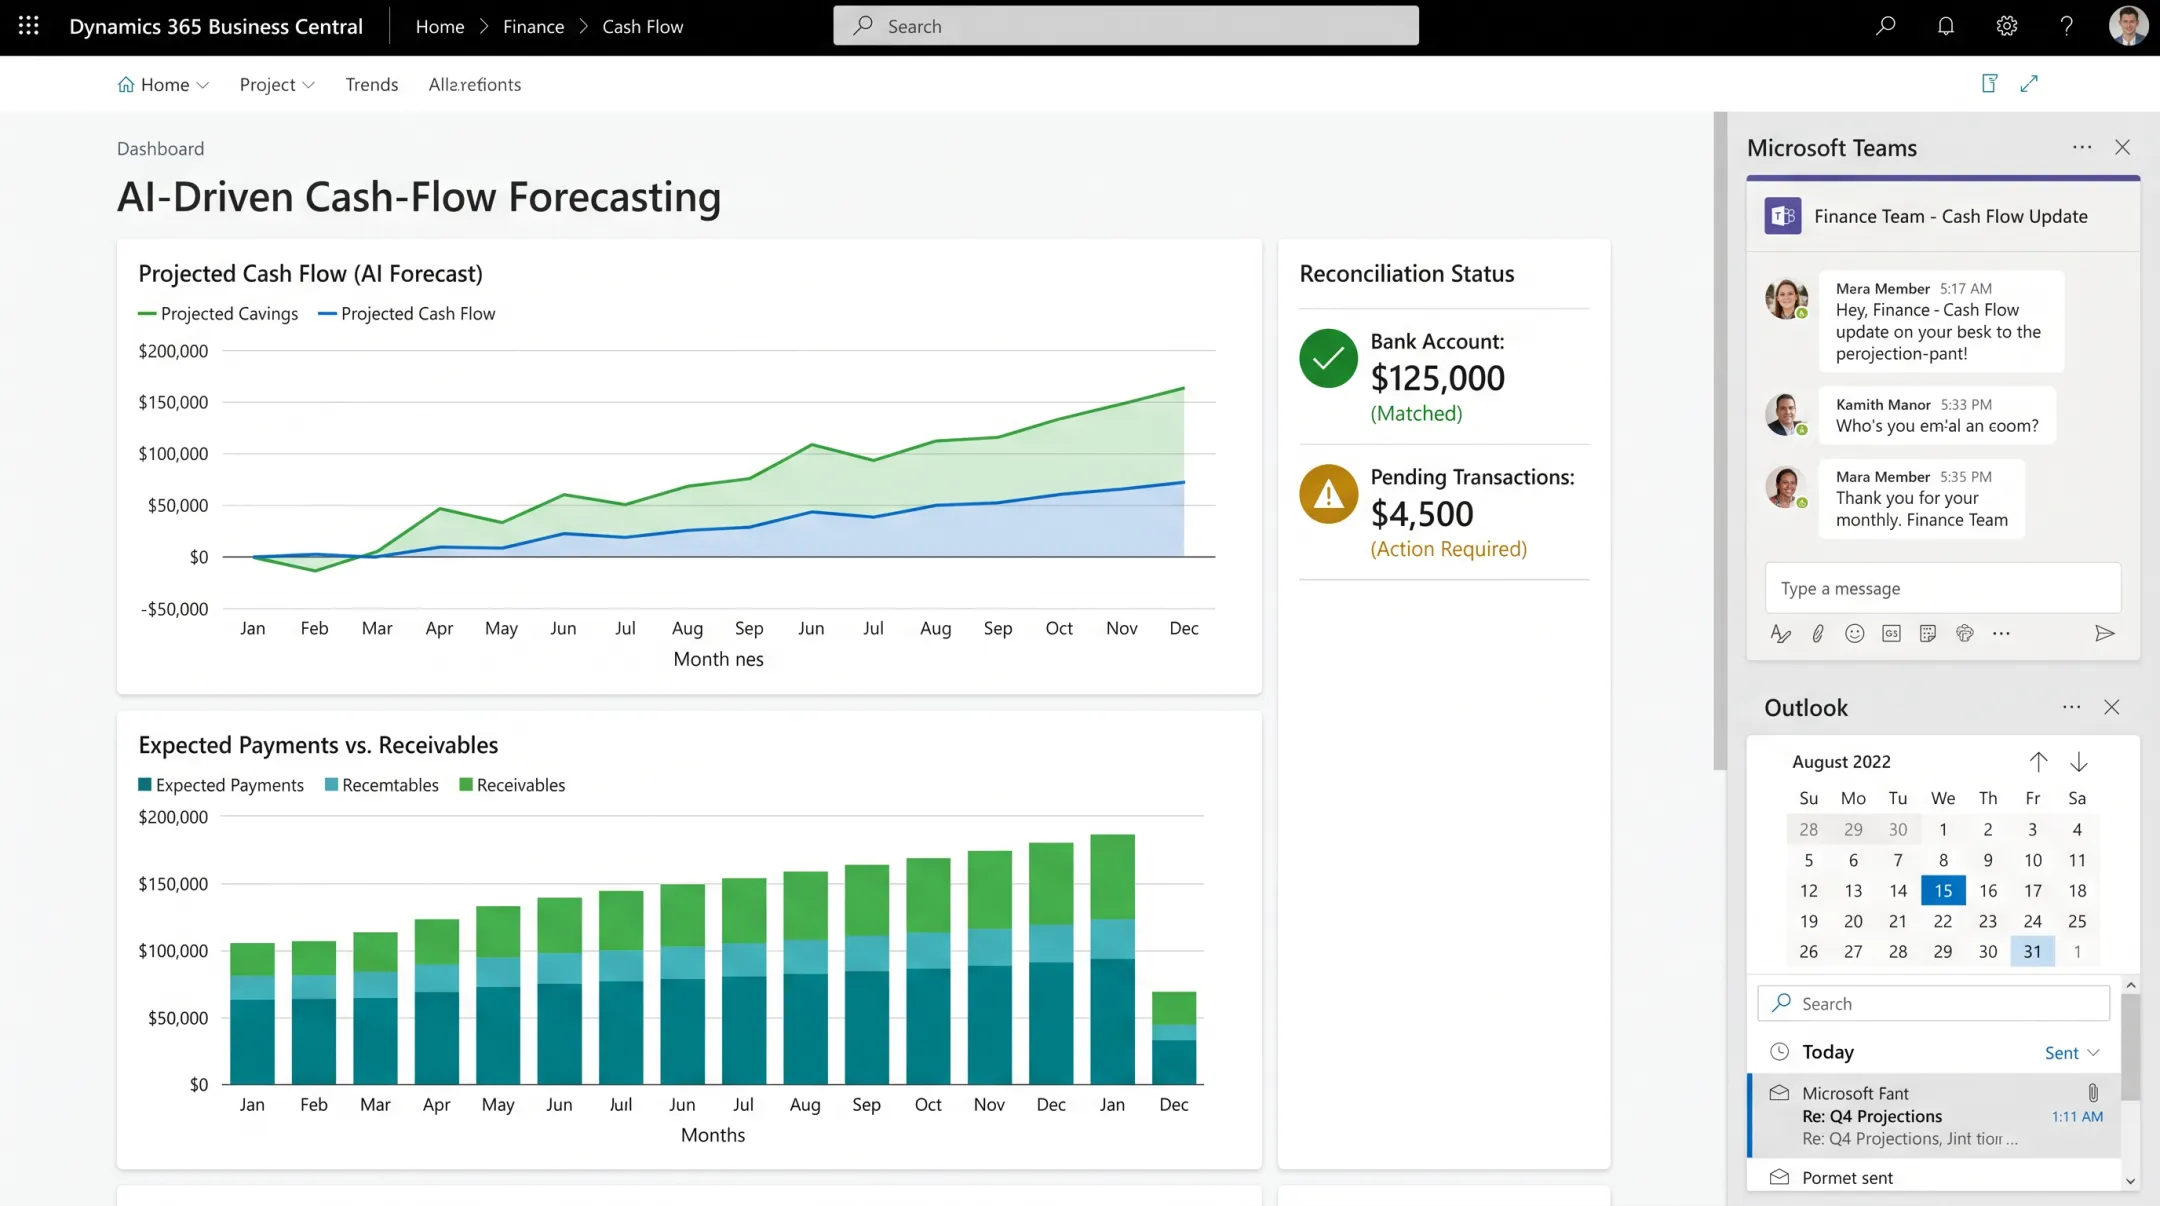Open emoji picker in Teams
Screen dimensions: 2160x1206
point(1855,633)
